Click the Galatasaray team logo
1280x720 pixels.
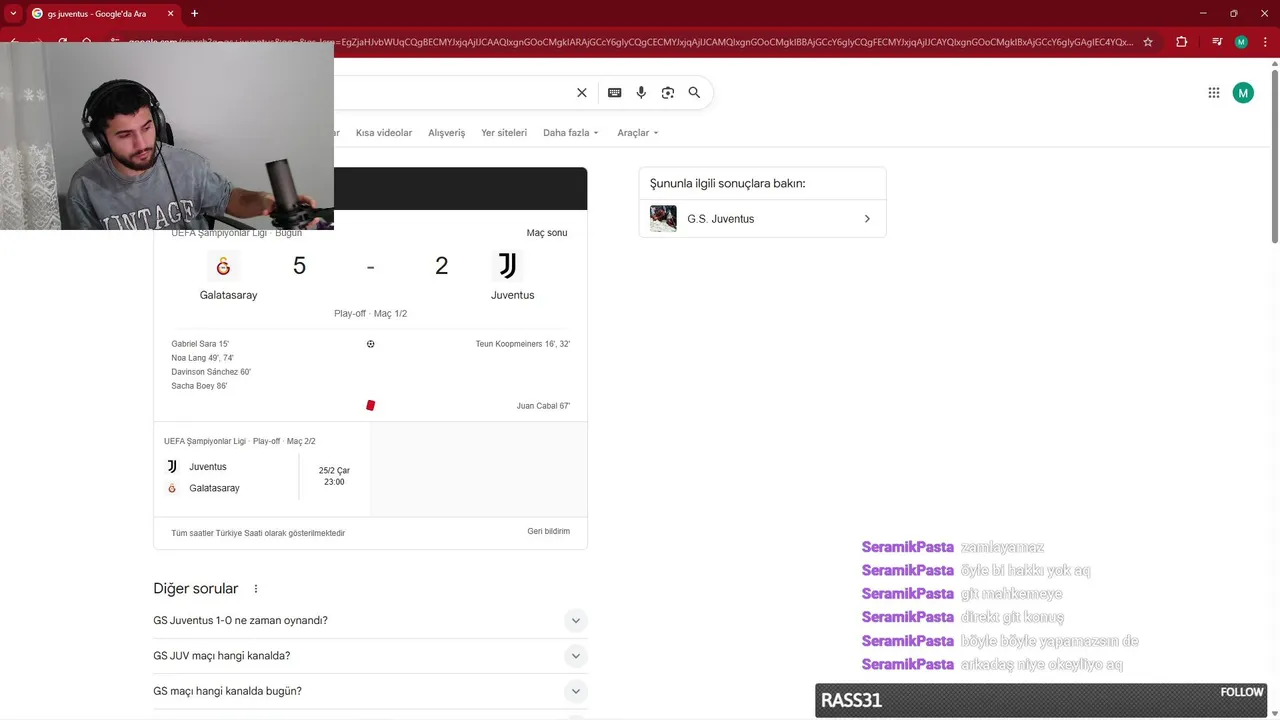coord(223,266)
